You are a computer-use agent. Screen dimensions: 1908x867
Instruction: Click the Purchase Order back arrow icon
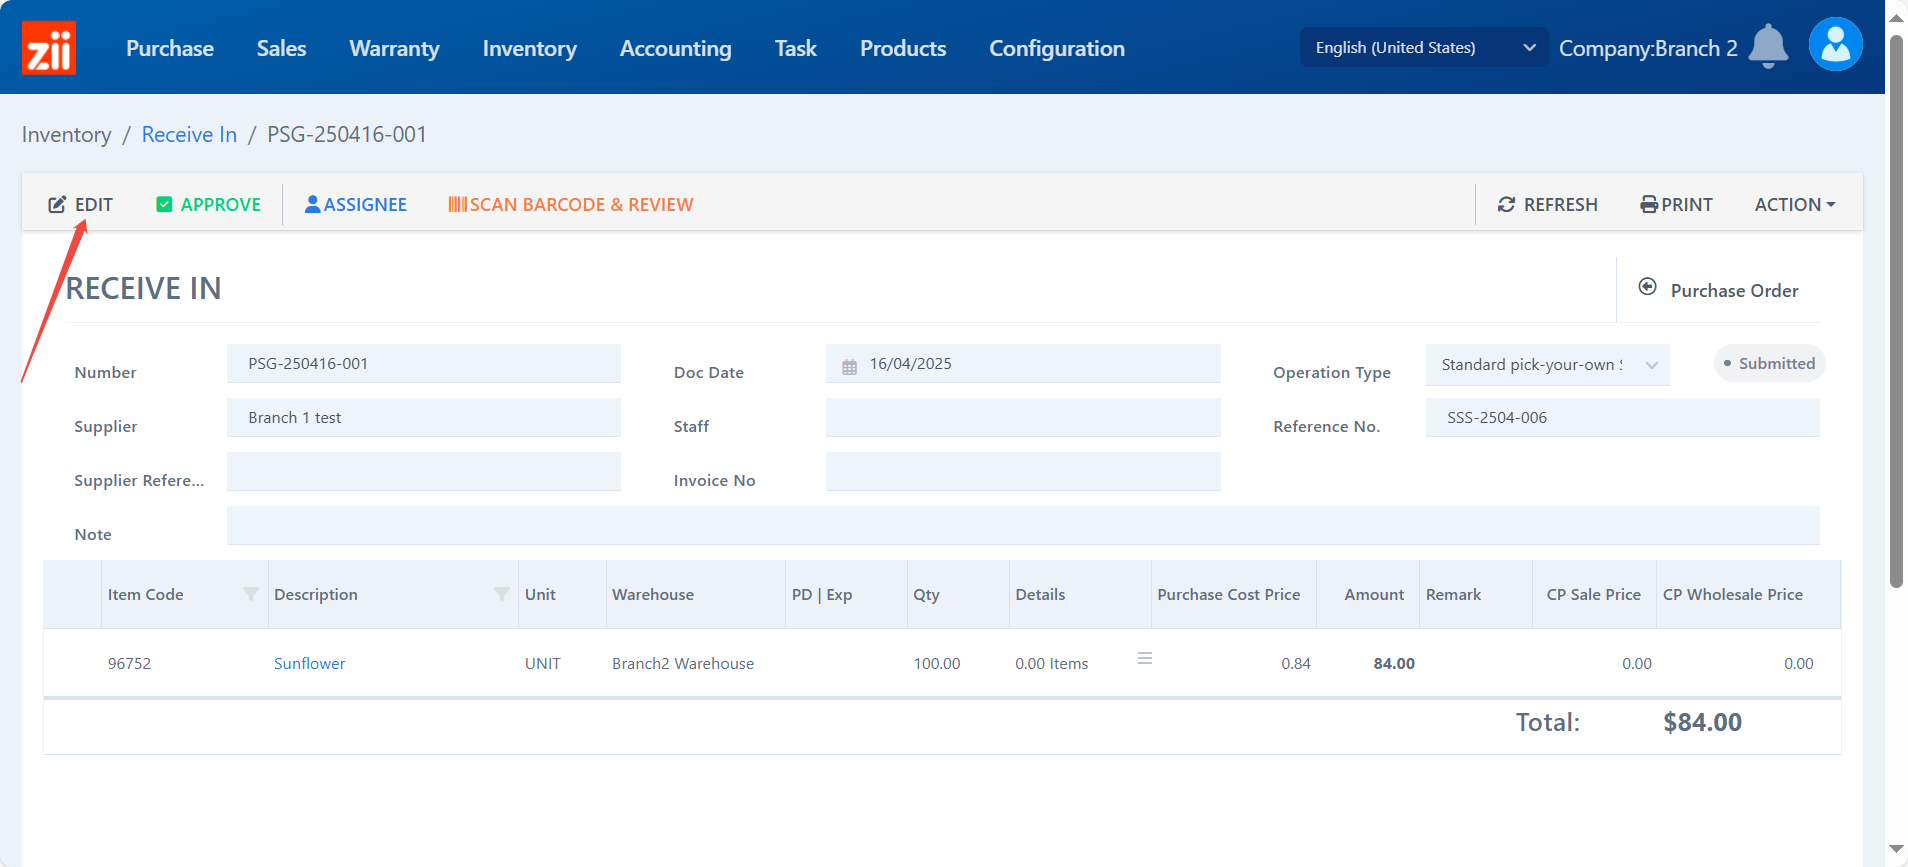coord(1647,288)
